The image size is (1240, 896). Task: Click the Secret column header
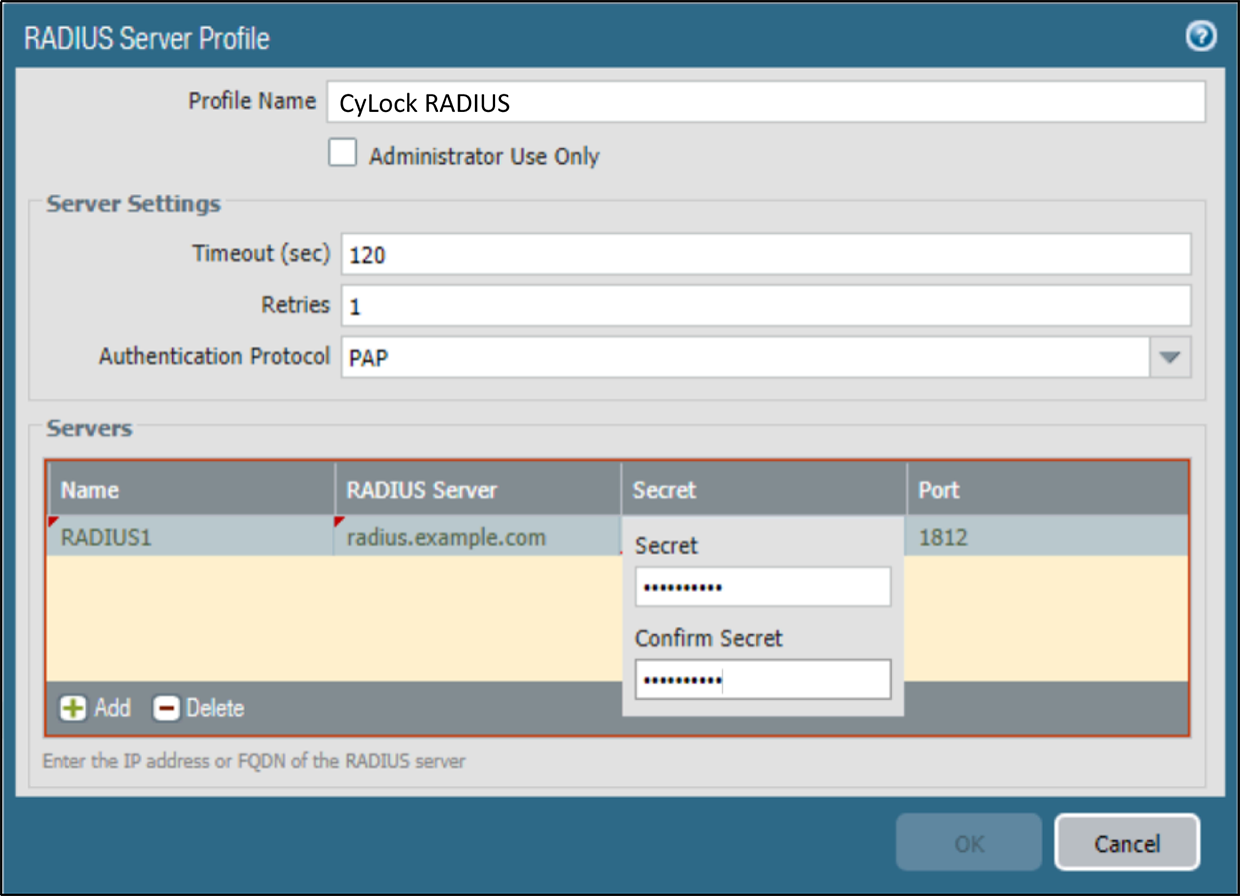coord(763,490)
